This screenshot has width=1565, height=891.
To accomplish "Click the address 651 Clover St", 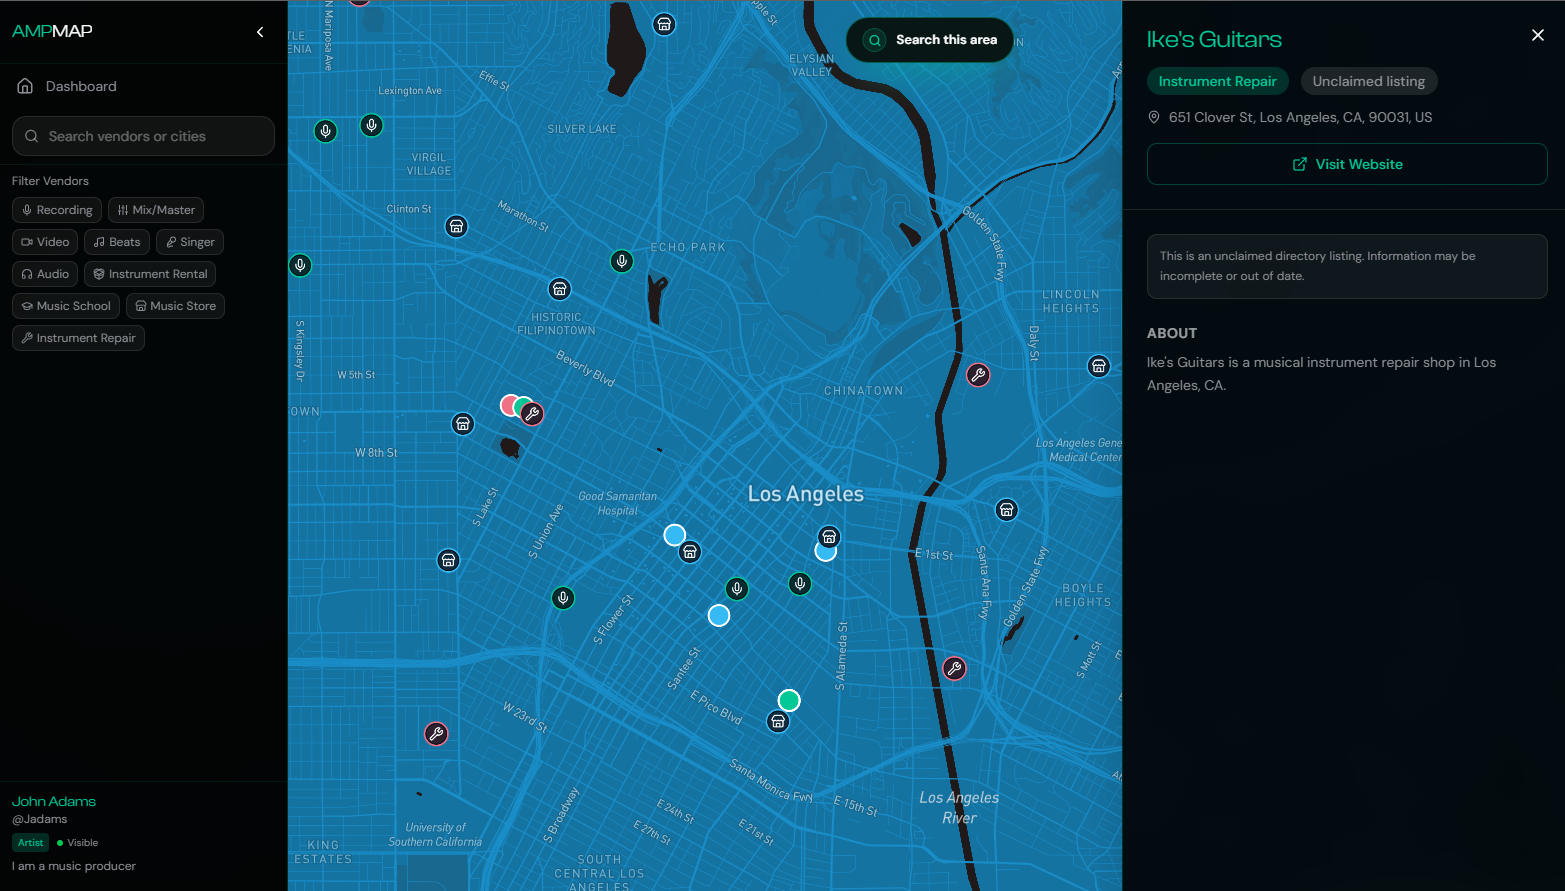I will [x=1300, y=117].
